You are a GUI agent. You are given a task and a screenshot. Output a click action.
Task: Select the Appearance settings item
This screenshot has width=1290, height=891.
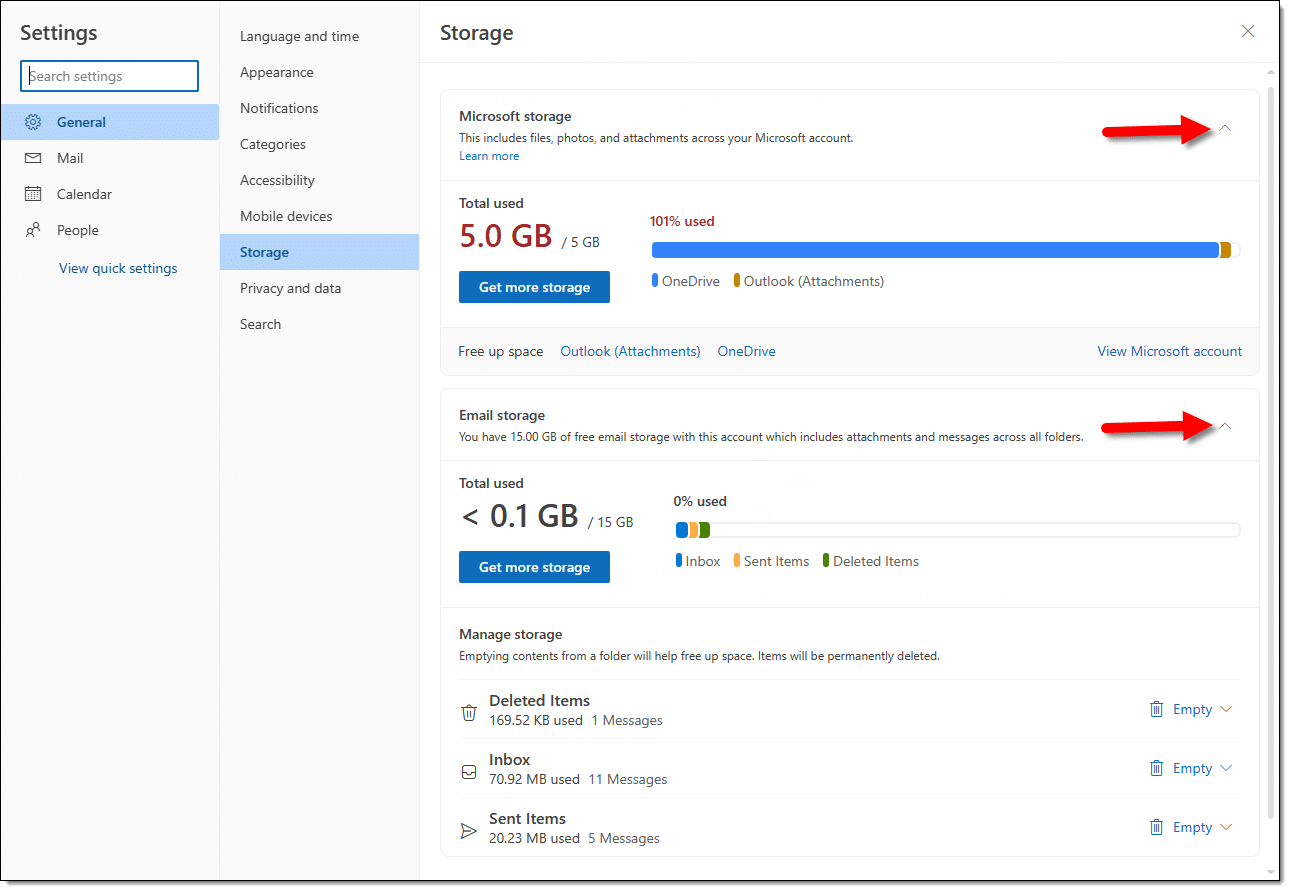point(276,72)
